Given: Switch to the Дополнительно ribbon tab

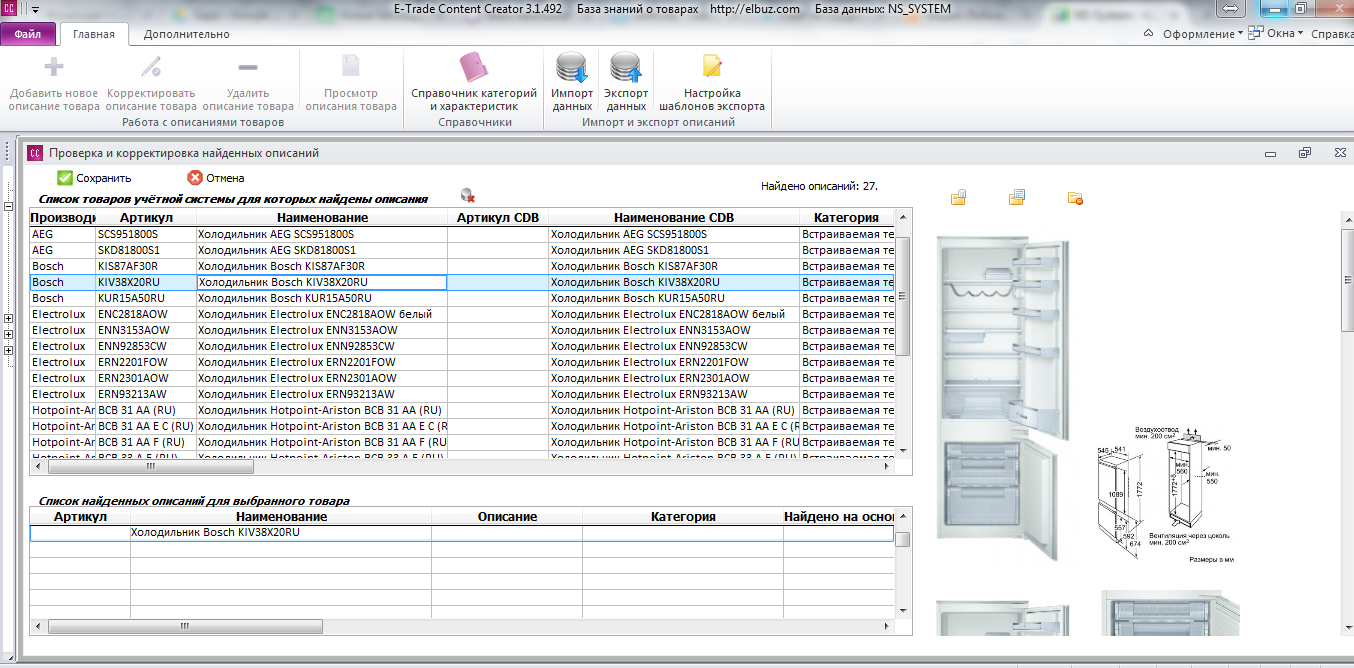Looking at the screenshot, I should [x=186, y=34].
